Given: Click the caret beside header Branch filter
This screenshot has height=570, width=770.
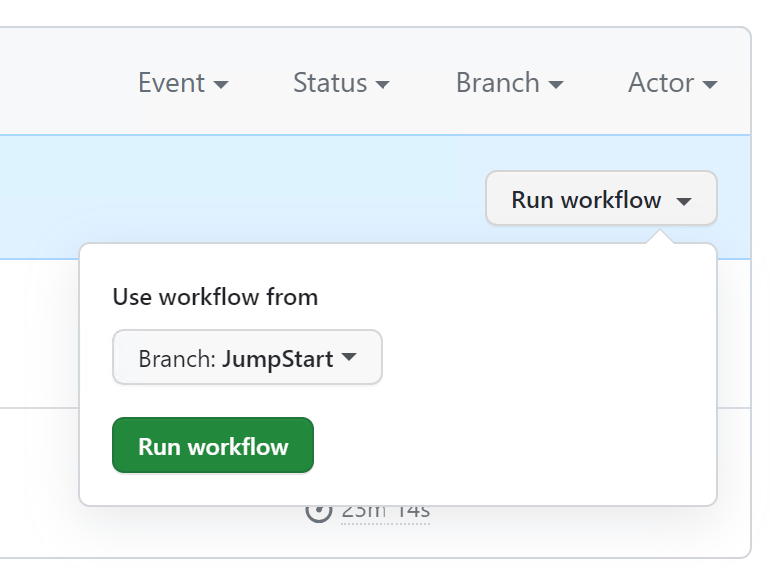Looking at the screenshot, I should coord(556,85).
